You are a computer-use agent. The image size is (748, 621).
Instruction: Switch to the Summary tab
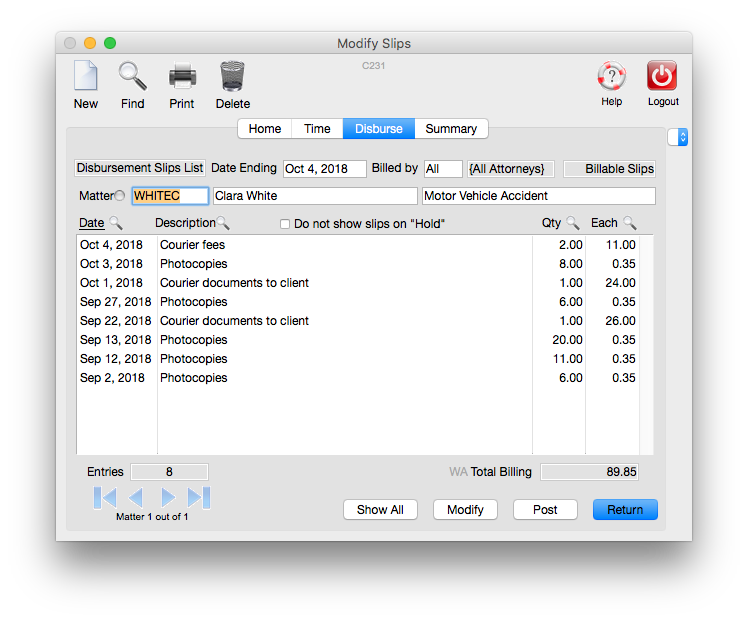[451, 129]
